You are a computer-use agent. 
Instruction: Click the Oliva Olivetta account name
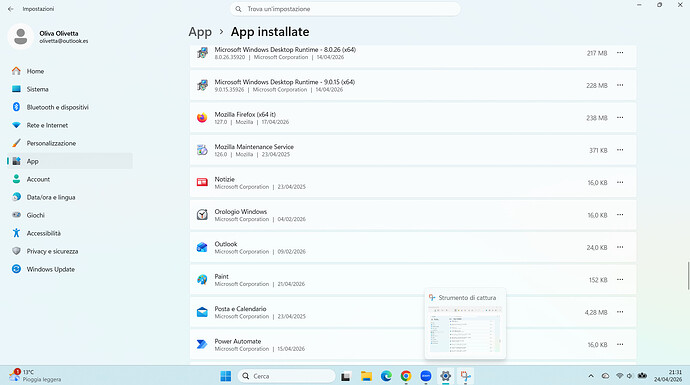coord(59,33)
